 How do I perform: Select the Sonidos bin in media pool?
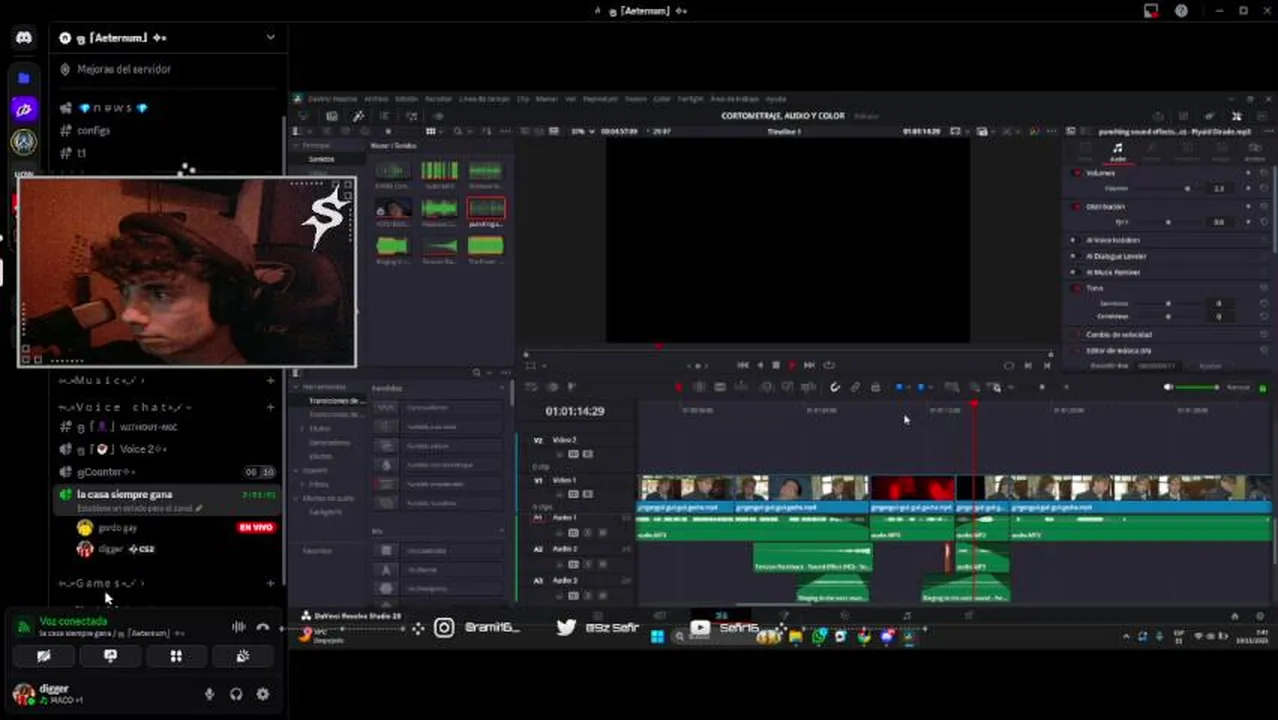point(321,159)
